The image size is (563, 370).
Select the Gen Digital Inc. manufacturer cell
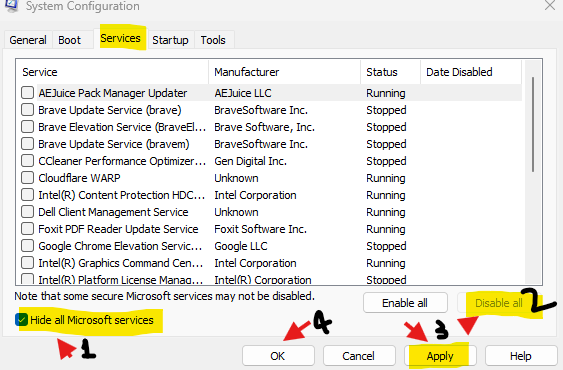(x=250, y=161)
